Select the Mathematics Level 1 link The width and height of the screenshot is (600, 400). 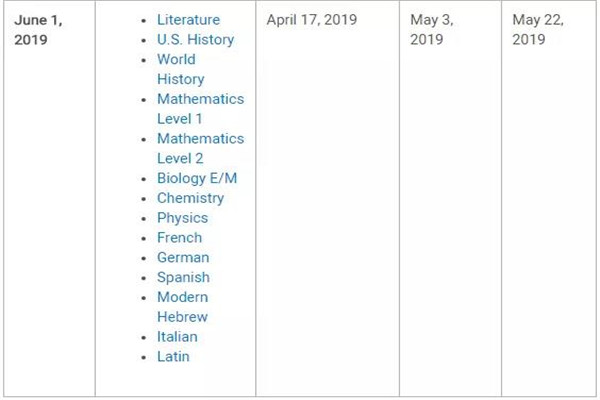point(200,109)
